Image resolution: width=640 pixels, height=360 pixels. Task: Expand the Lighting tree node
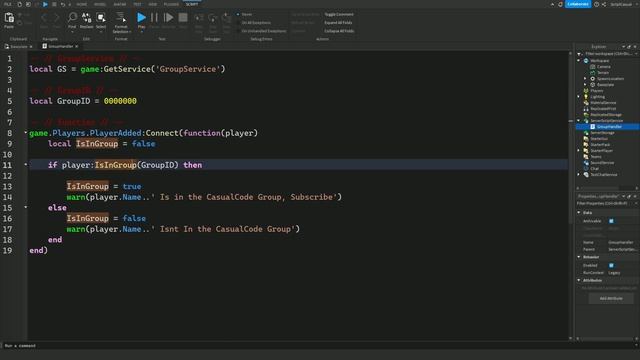coord(579,97)
